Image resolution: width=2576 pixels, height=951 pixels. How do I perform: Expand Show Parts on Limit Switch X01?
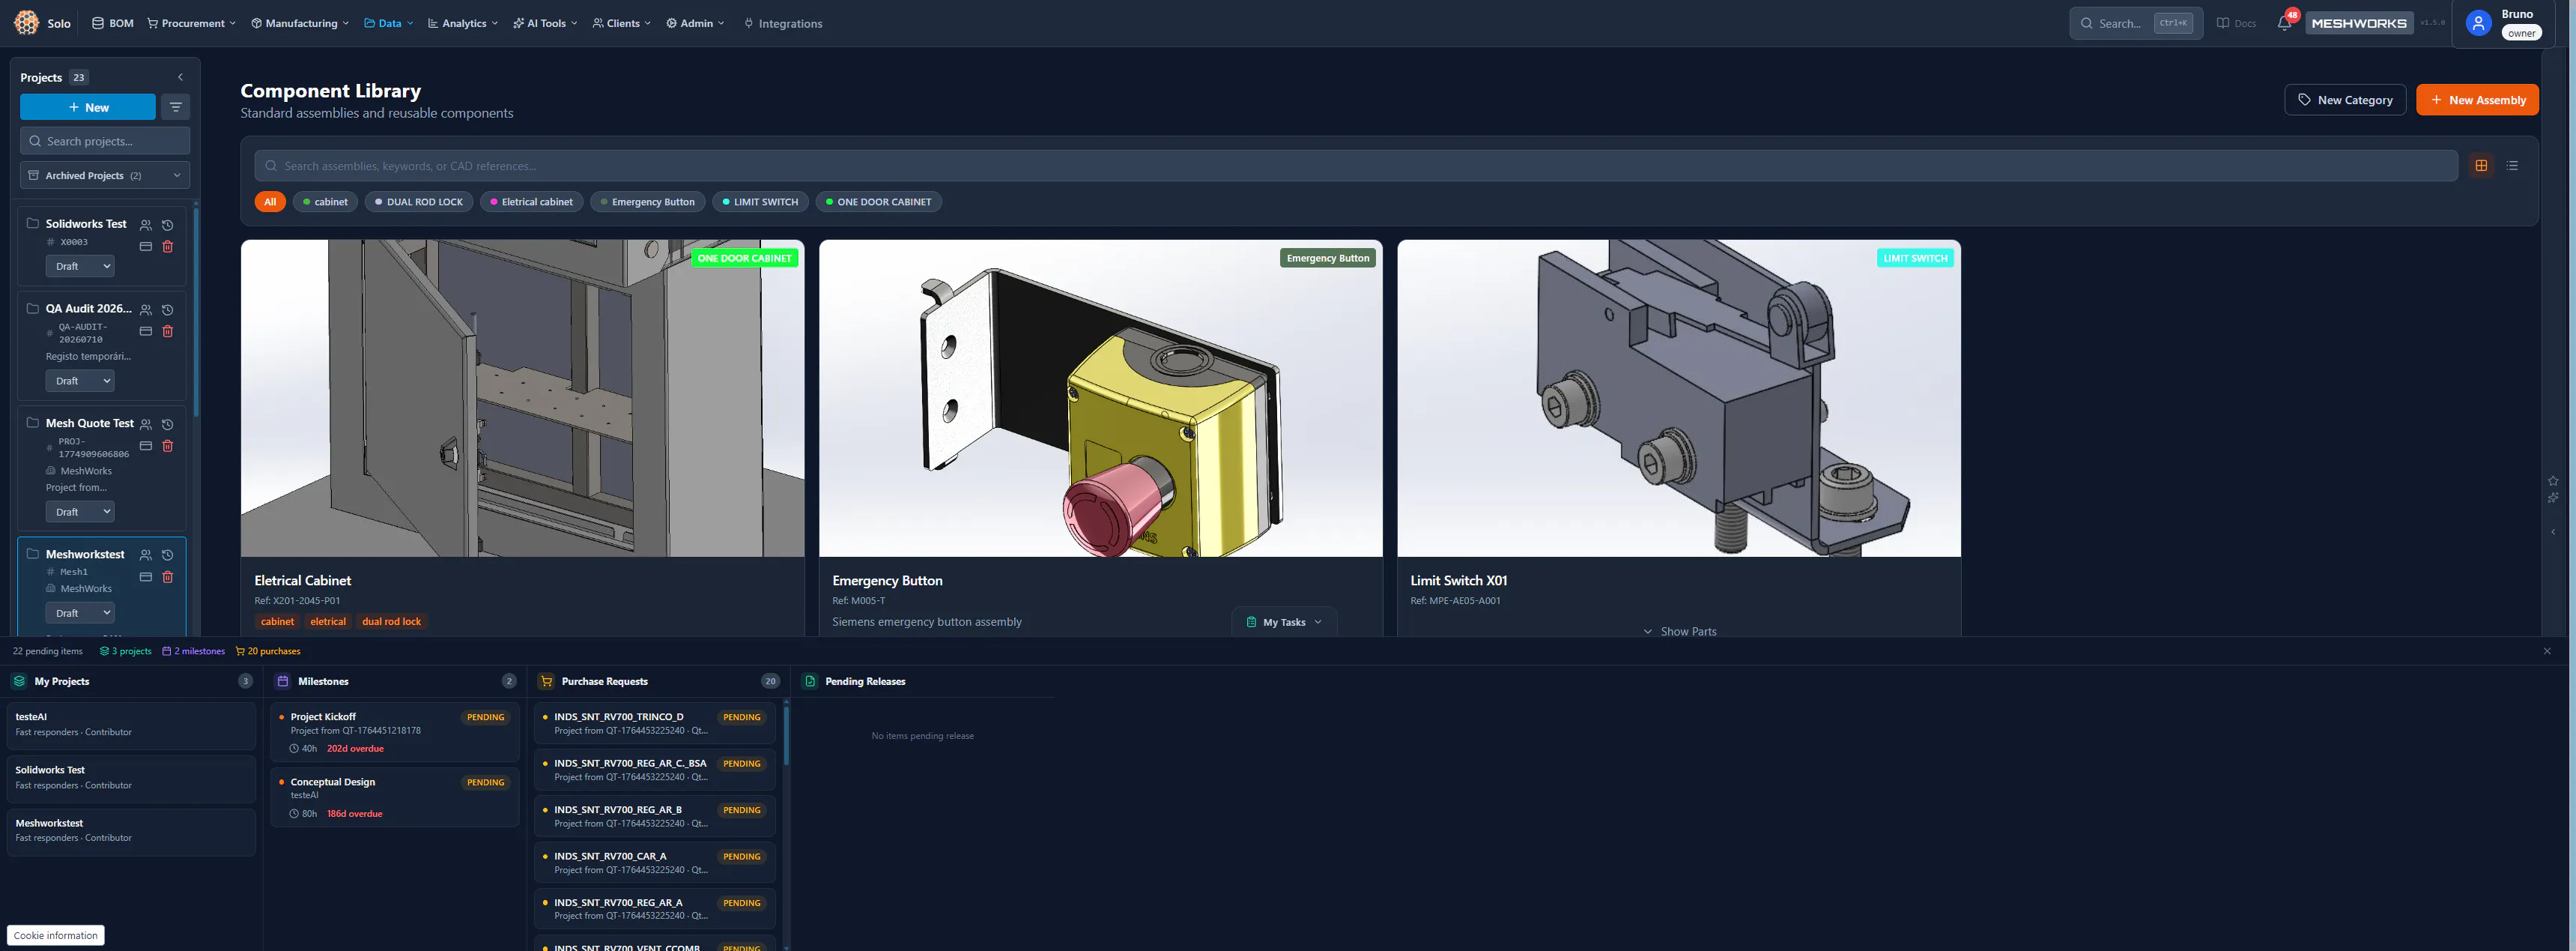(1679, 631)
